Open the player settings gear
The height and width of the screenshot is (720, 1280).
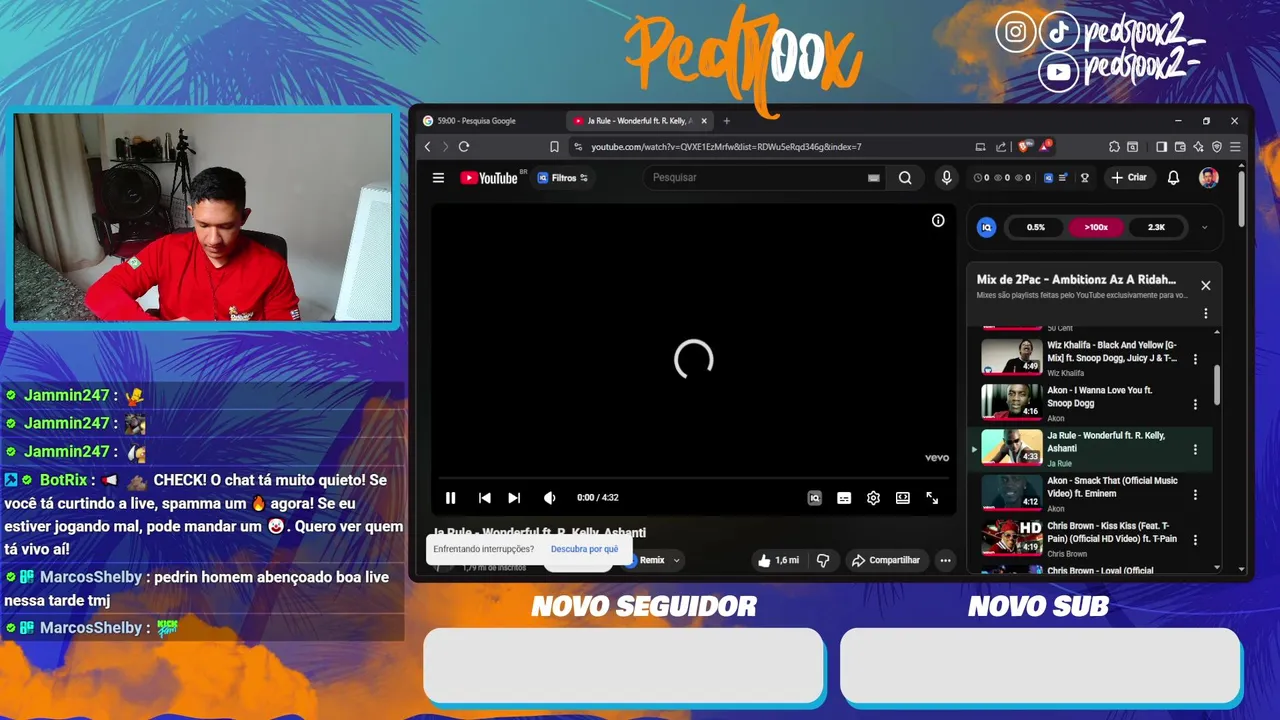click(873, 498)
